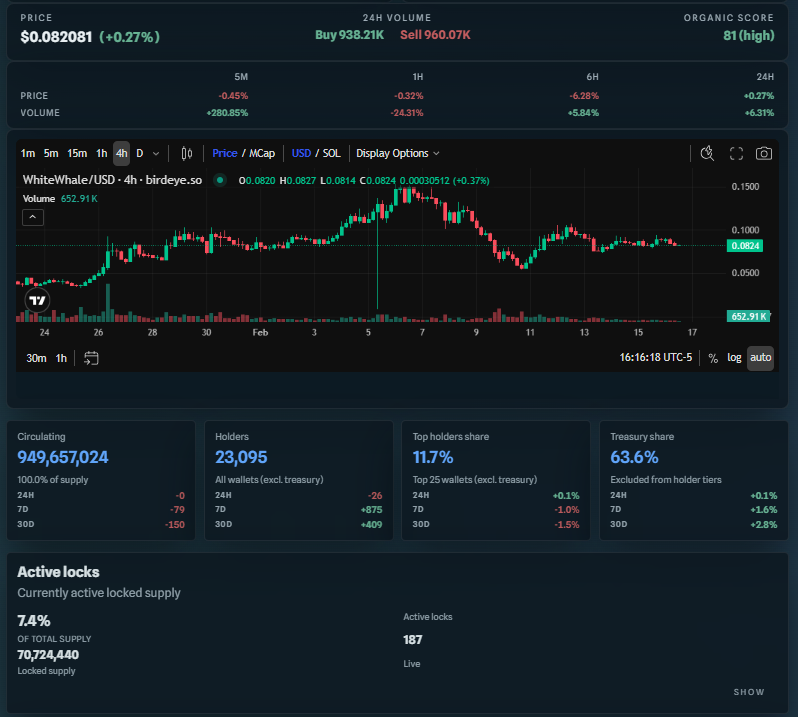Click the Holders 7D change +875

(371, 510)
